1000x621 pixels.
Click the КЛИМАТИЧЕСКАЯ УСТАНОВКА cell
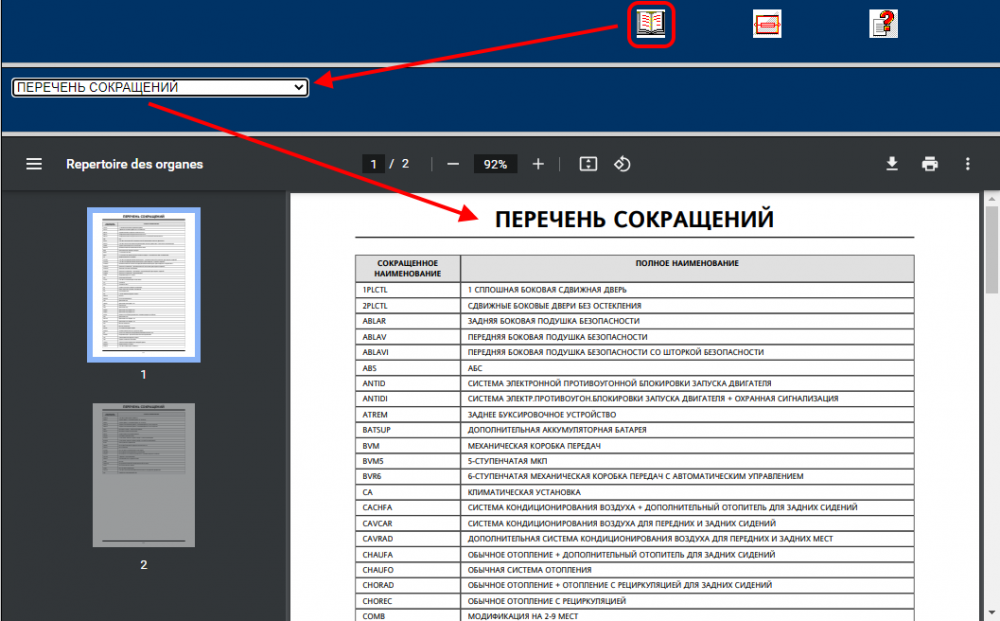pos(687,492)
